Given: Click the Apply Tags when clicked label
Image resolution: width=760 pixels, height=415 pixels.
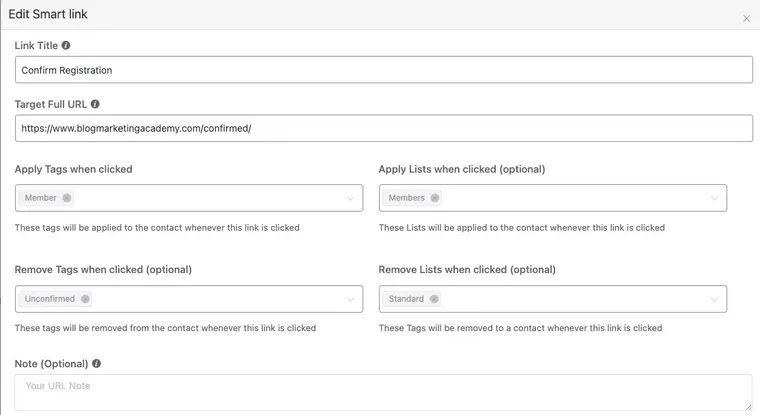Looking at the screenshot, I should pos(73,169).
